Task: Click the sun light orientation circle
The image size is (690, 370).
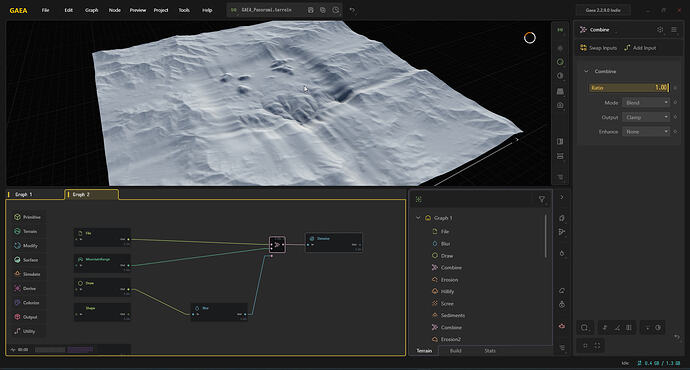Action: point(530,38)
